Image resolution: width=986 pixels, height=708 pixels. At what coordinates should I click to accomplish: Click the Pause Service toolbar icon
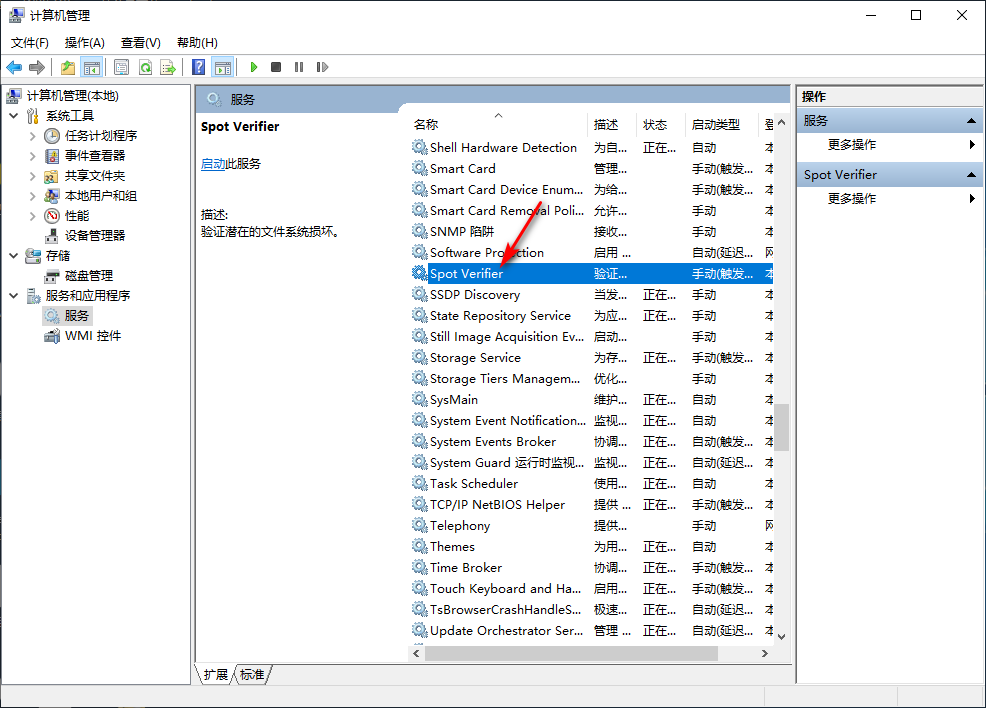[299, 67]
